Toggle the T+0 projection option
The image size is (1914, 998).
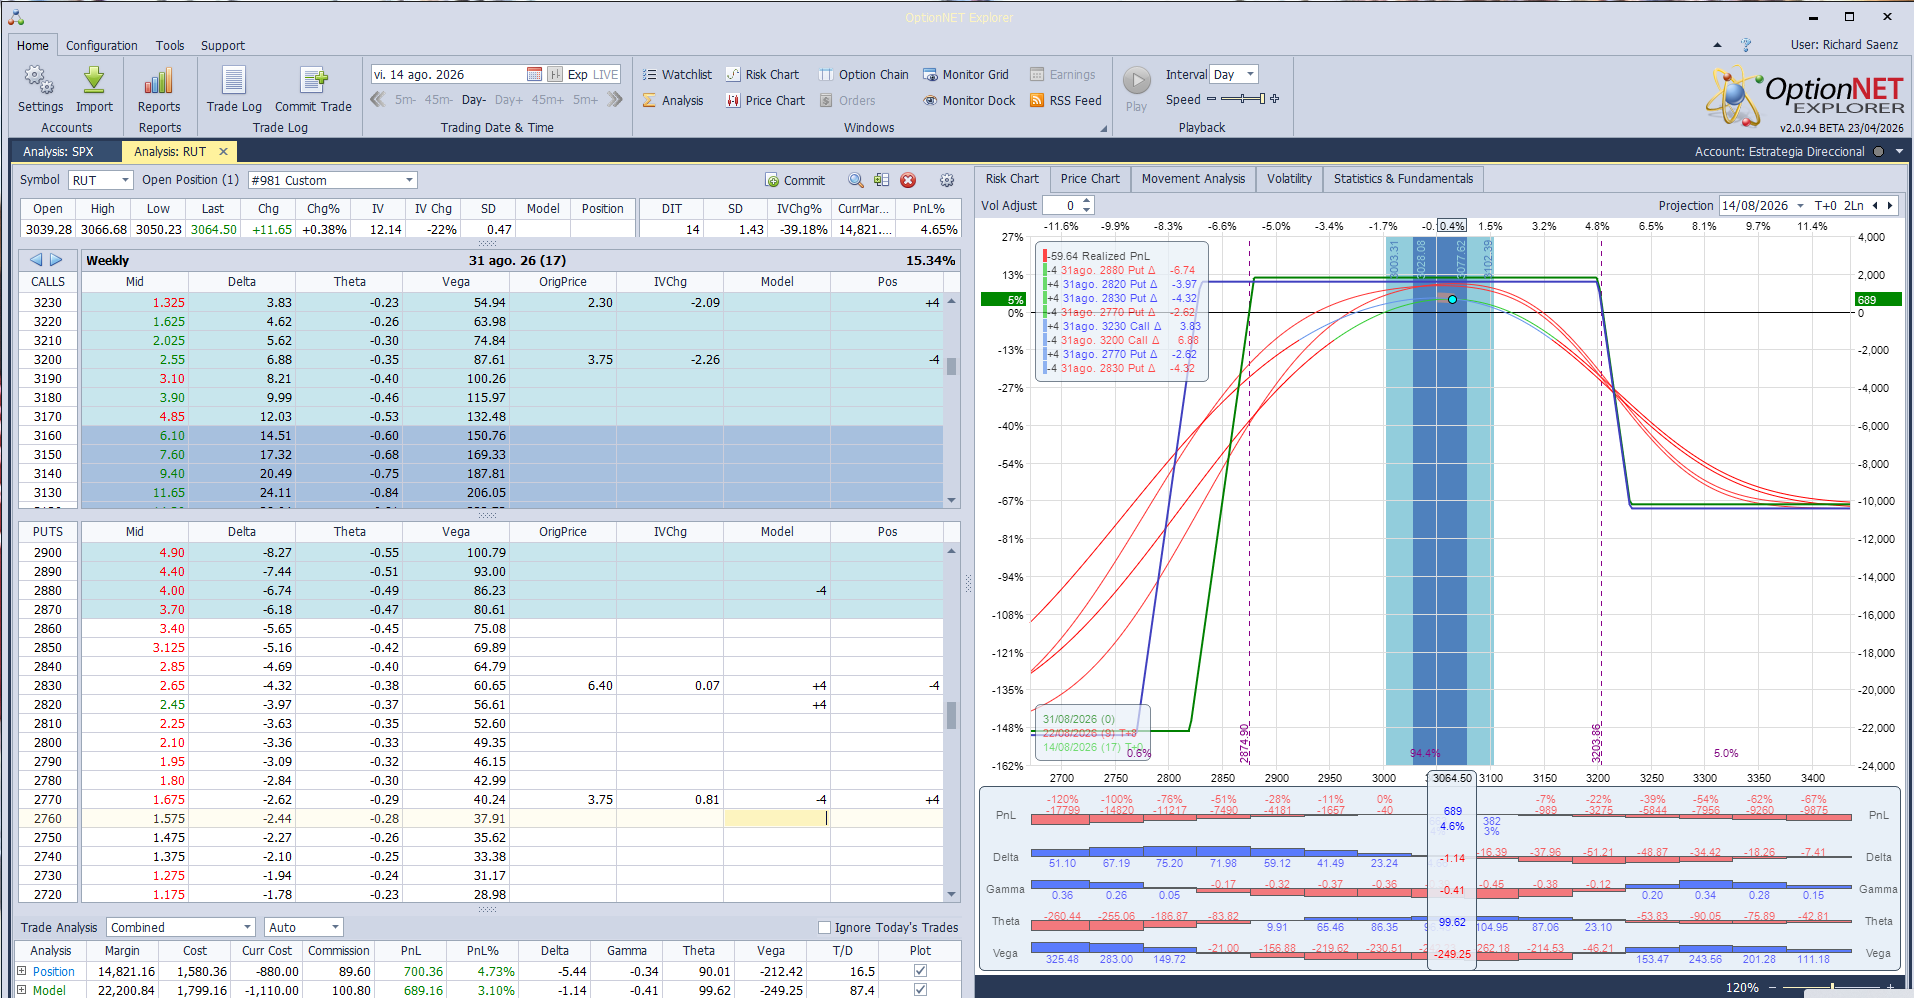click(x=1825, y=205)
